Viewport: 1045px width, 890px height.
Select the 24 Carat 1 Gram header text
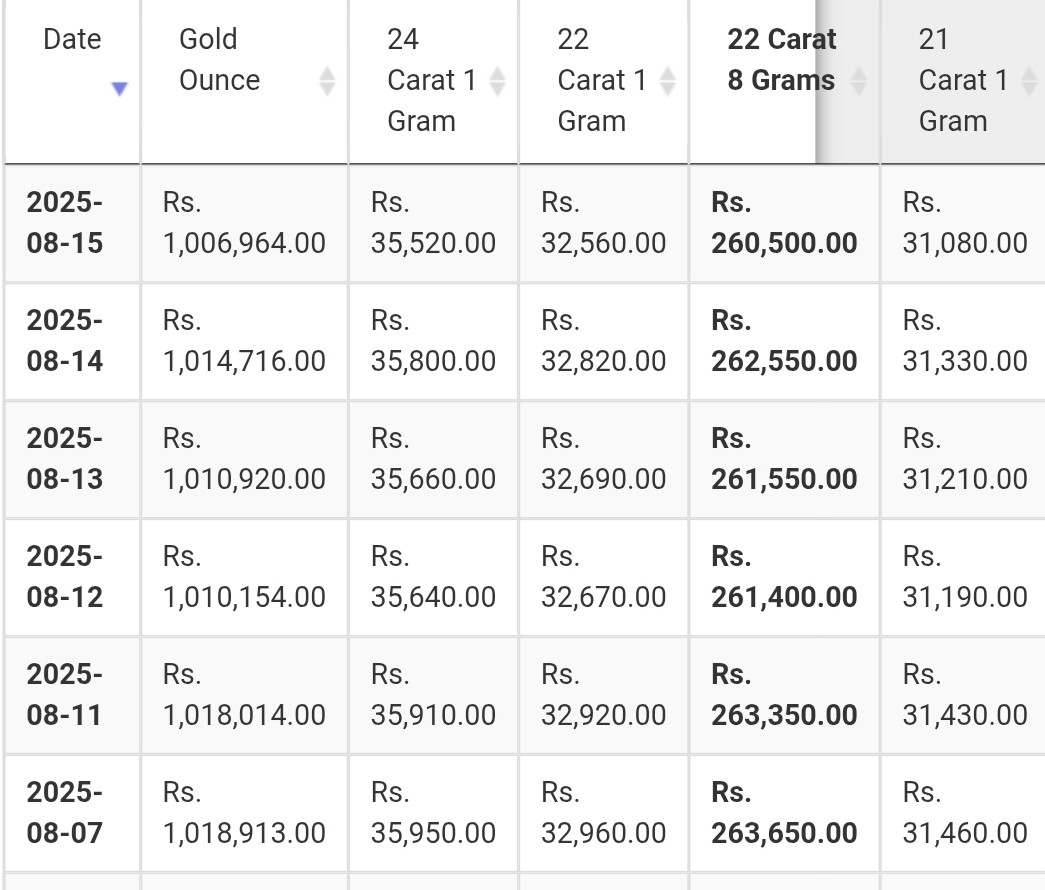(x=431, y=80)
